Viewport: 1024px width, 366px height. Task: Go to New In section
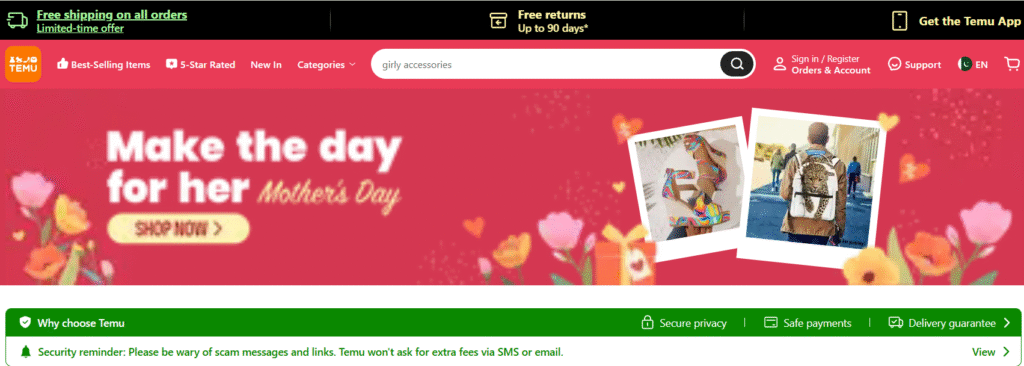click(x=266, y=65)
